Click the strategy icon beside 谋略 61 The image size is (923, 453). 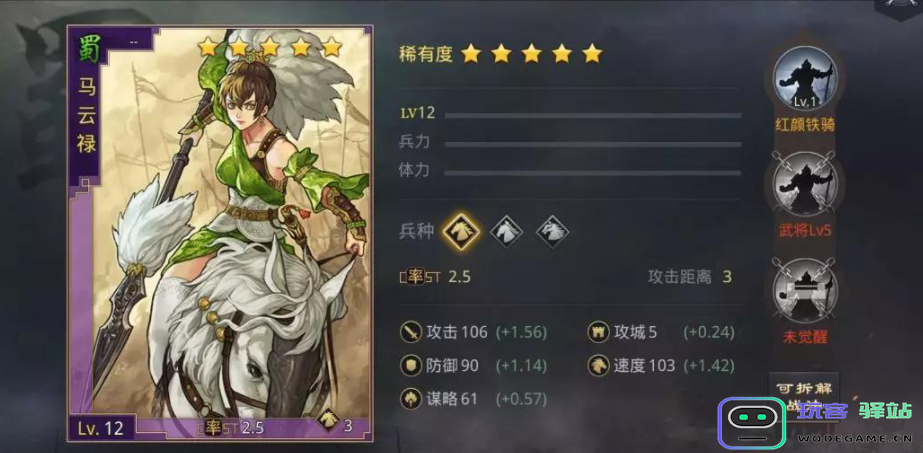pos(410,399)
